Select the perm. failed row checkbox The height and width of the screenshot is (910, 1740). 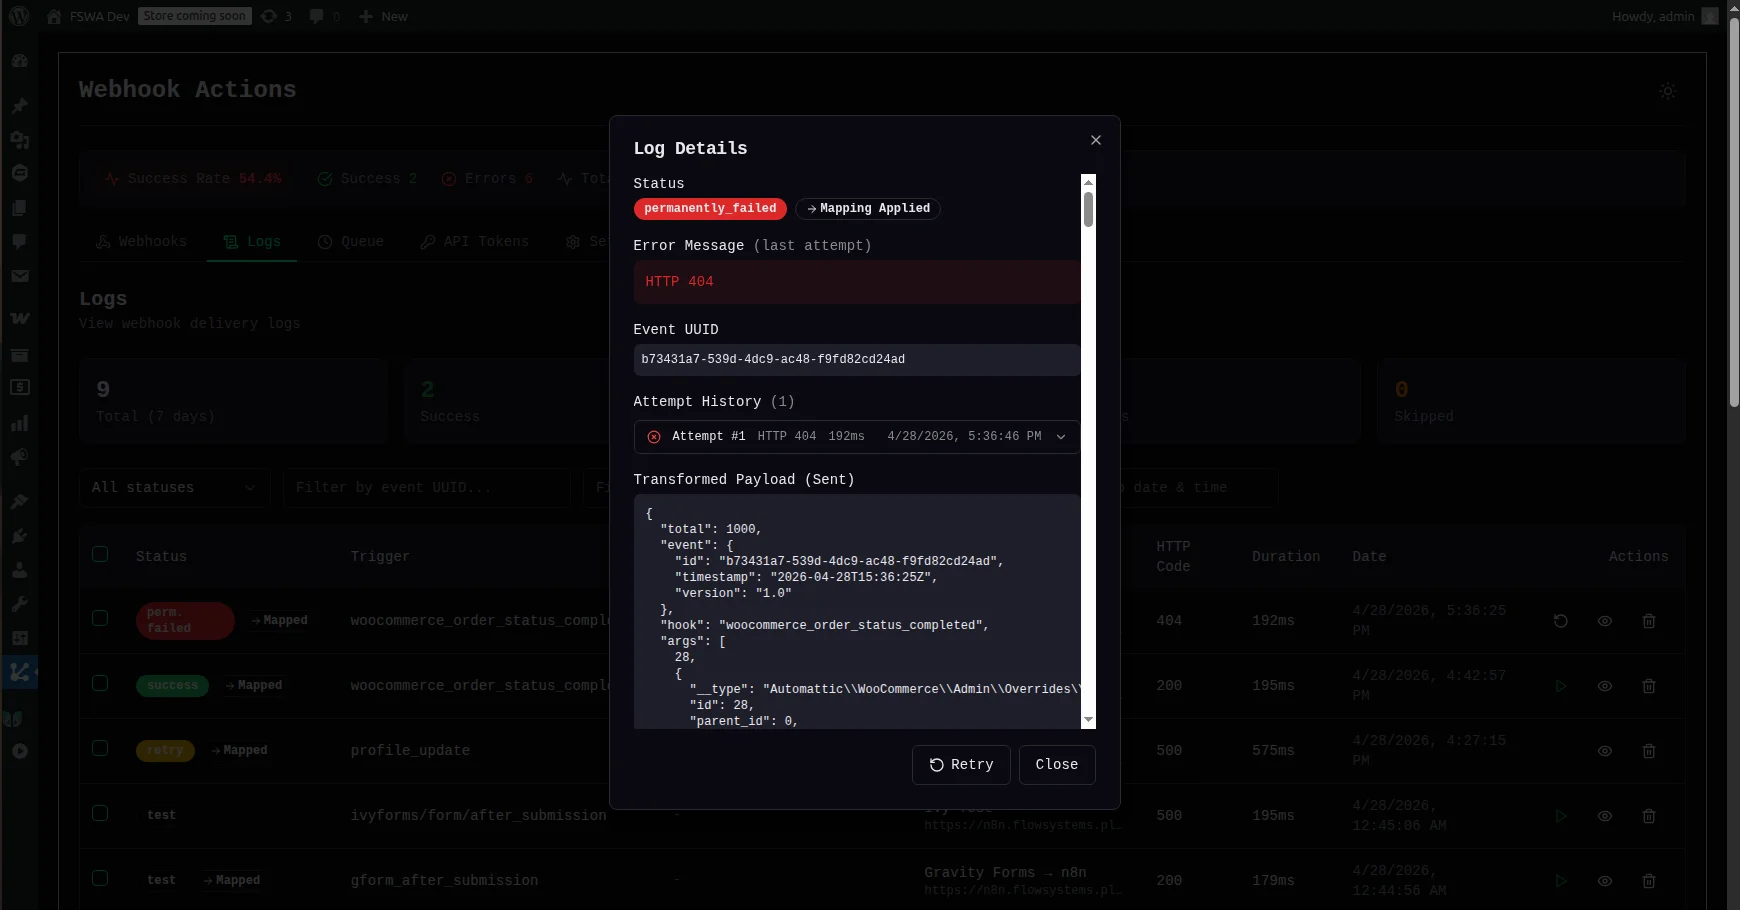[x=100, y=618]
